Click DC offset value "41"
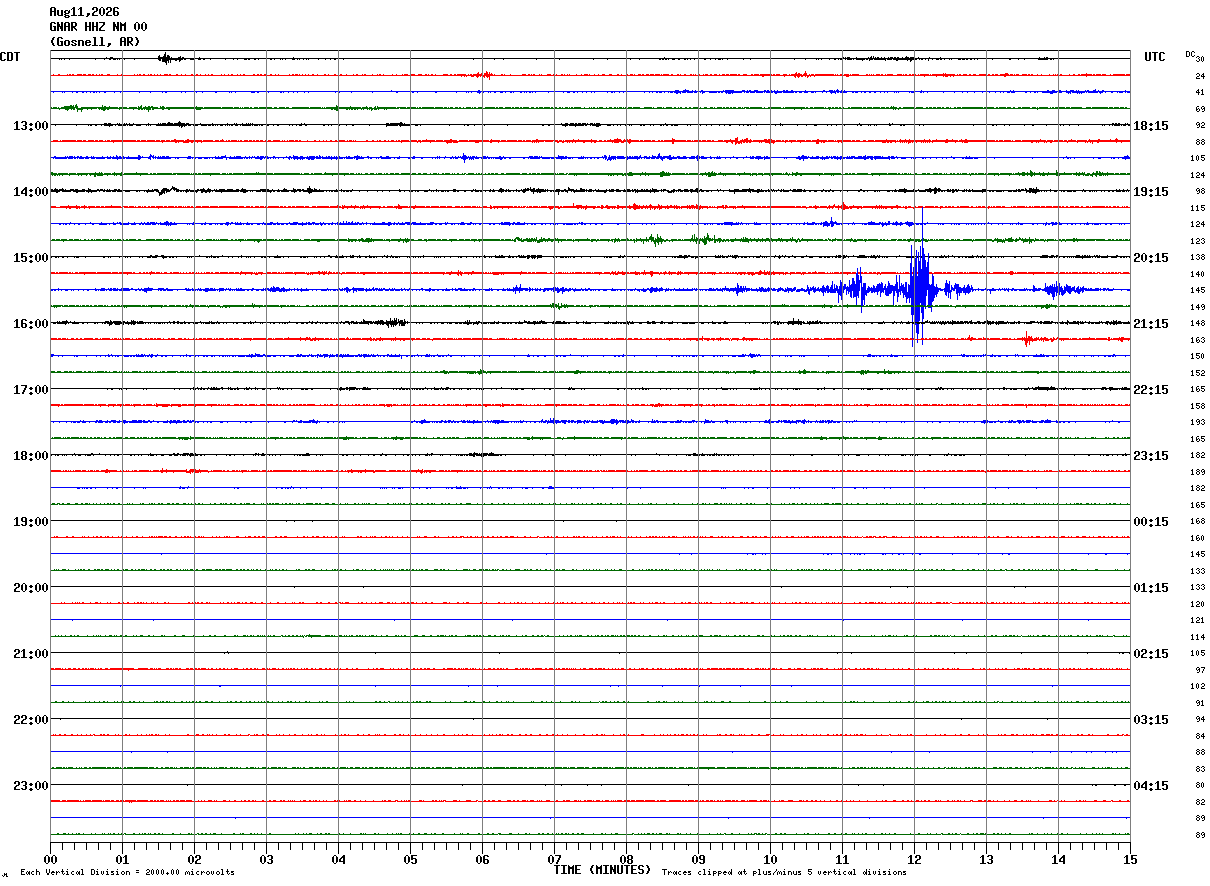 coord(1200,93)
